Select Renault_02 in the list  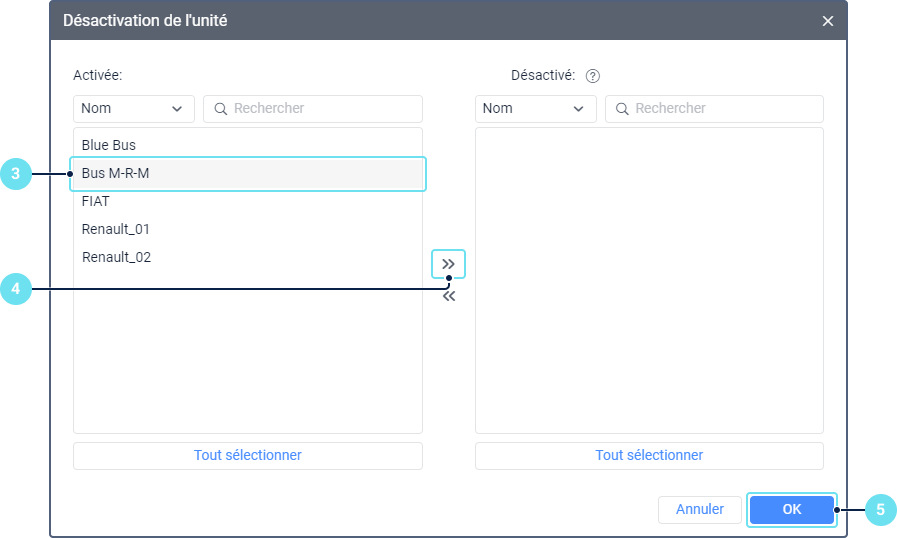click(116, 257)
